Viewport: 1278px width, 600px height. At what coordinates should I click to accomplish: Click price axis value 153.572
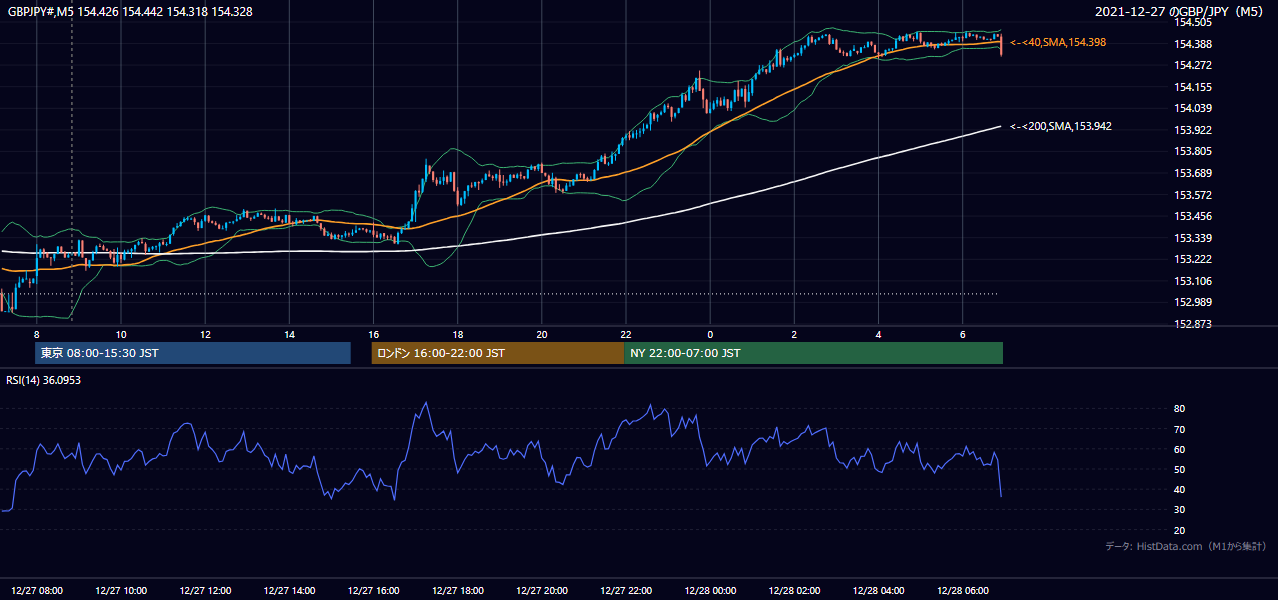click(x=1192, y=195)
